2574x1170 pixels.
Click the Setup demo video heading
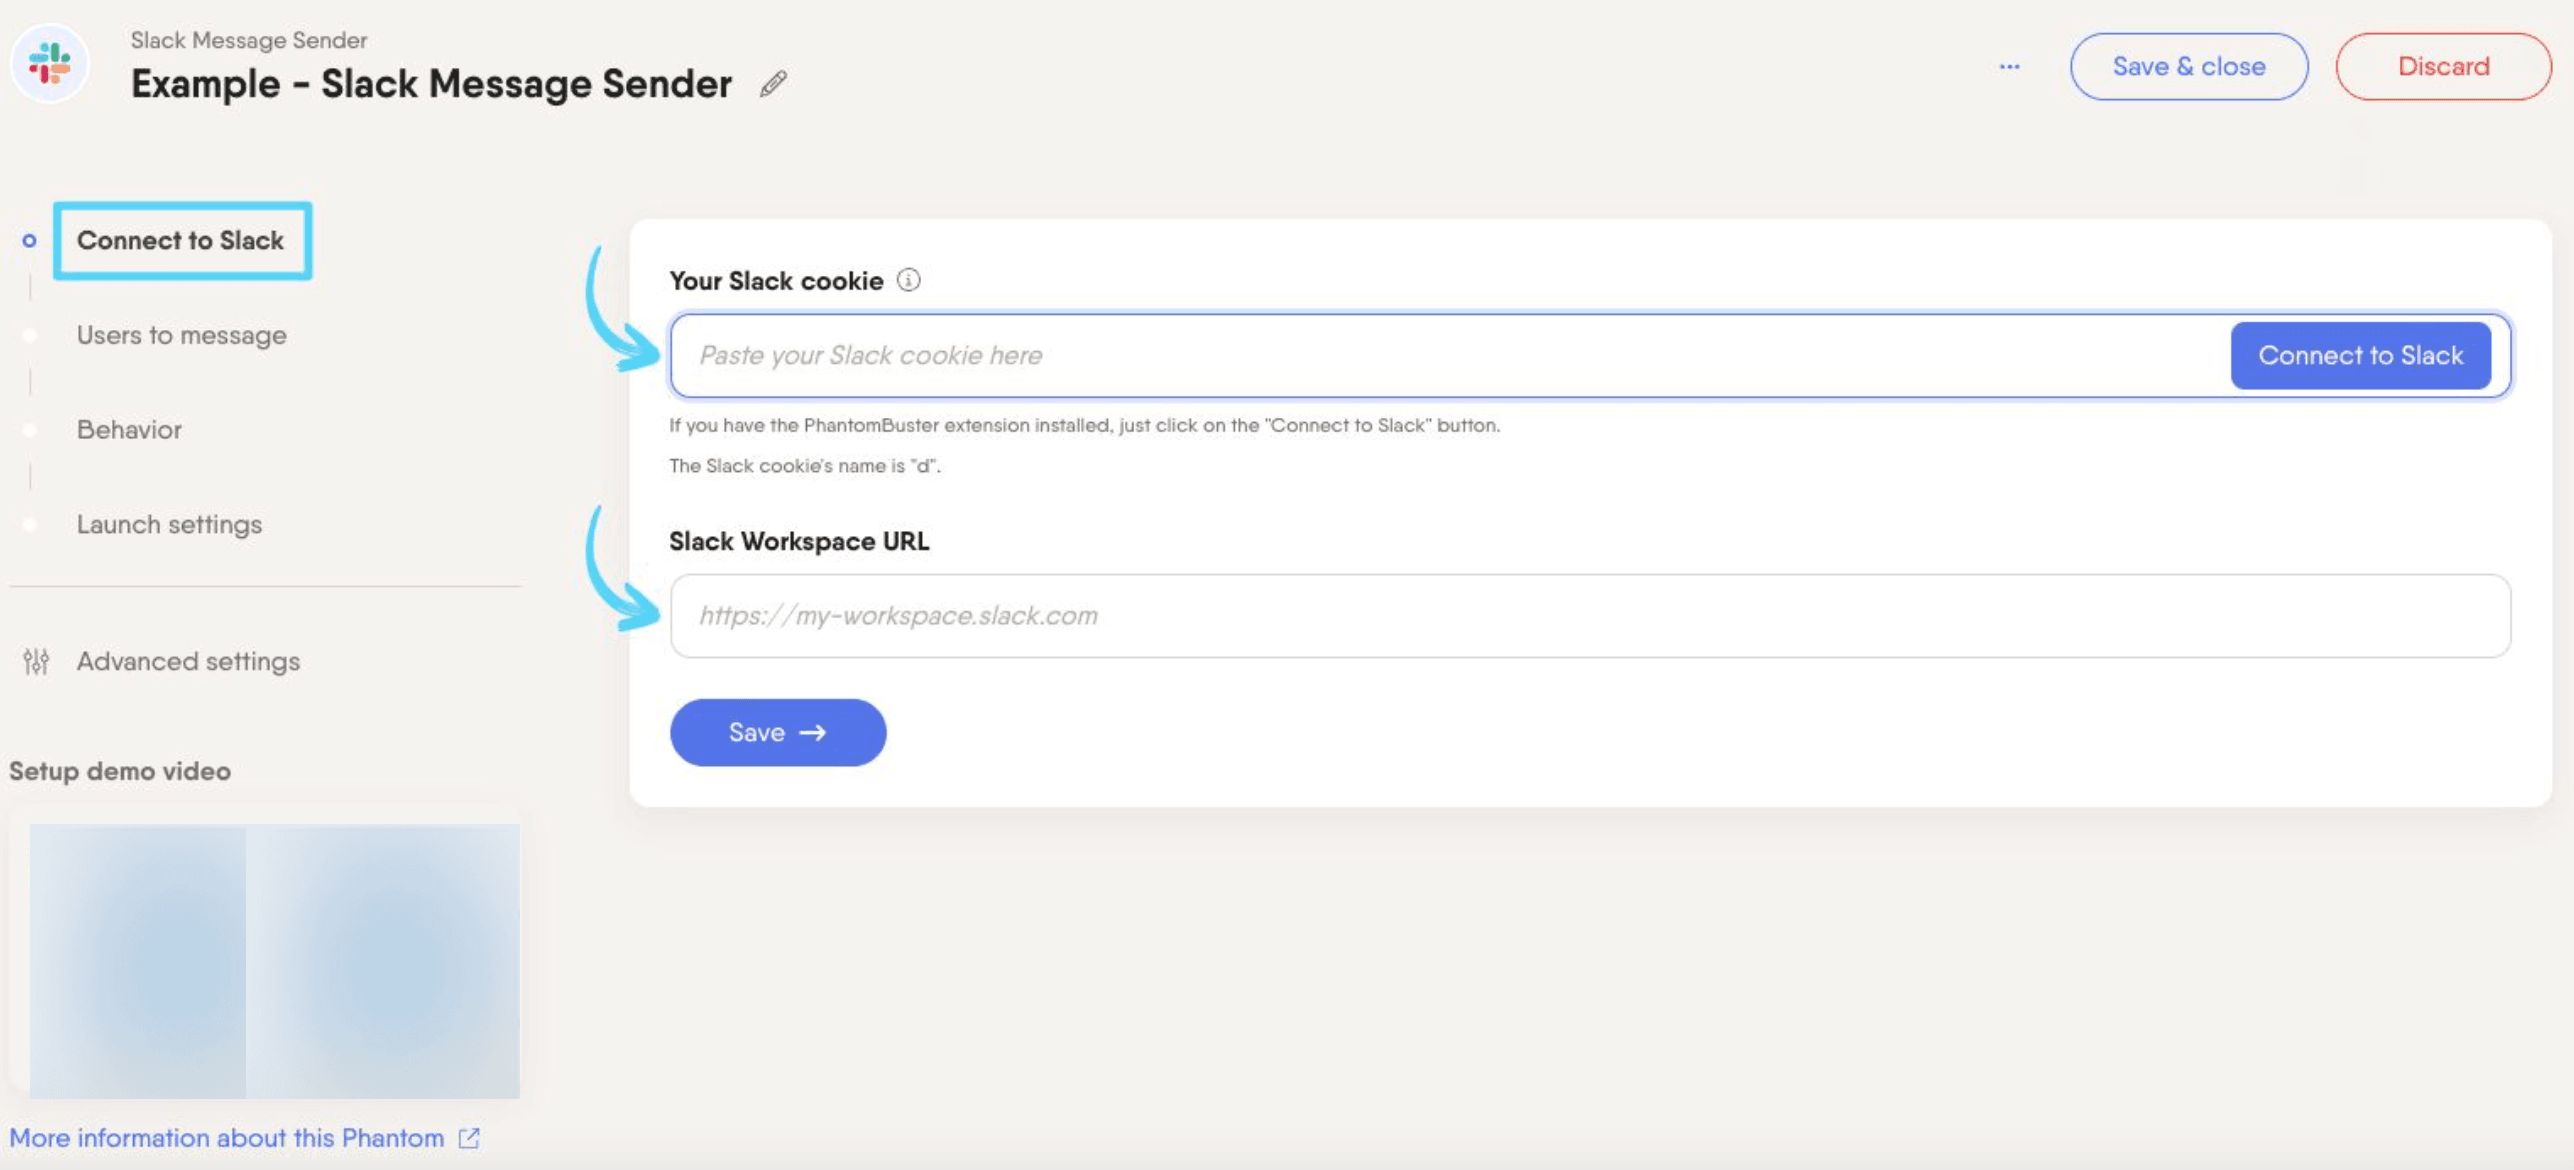click(x=120, y=771)
